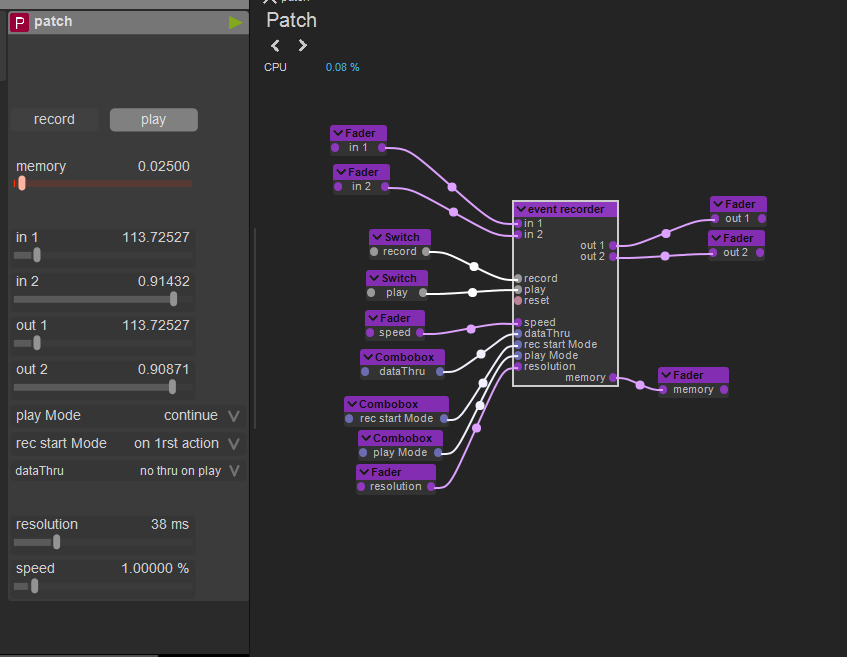Toggle the play button in panel
847x657 pixels.
153,120
